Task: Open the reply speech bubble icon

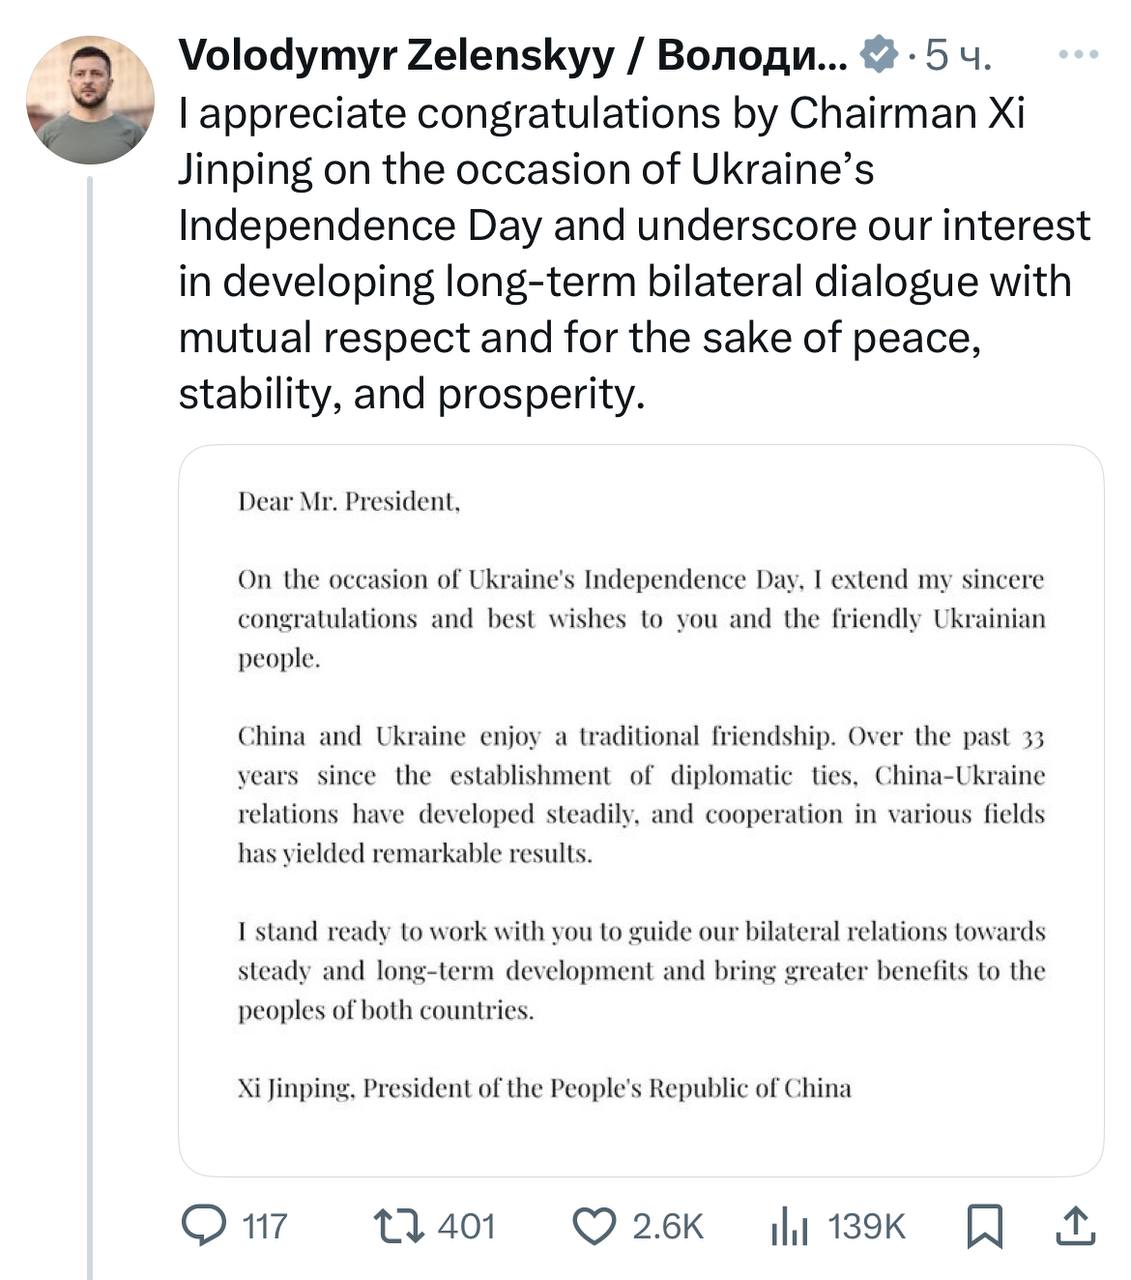Action: pos(204,1225)
